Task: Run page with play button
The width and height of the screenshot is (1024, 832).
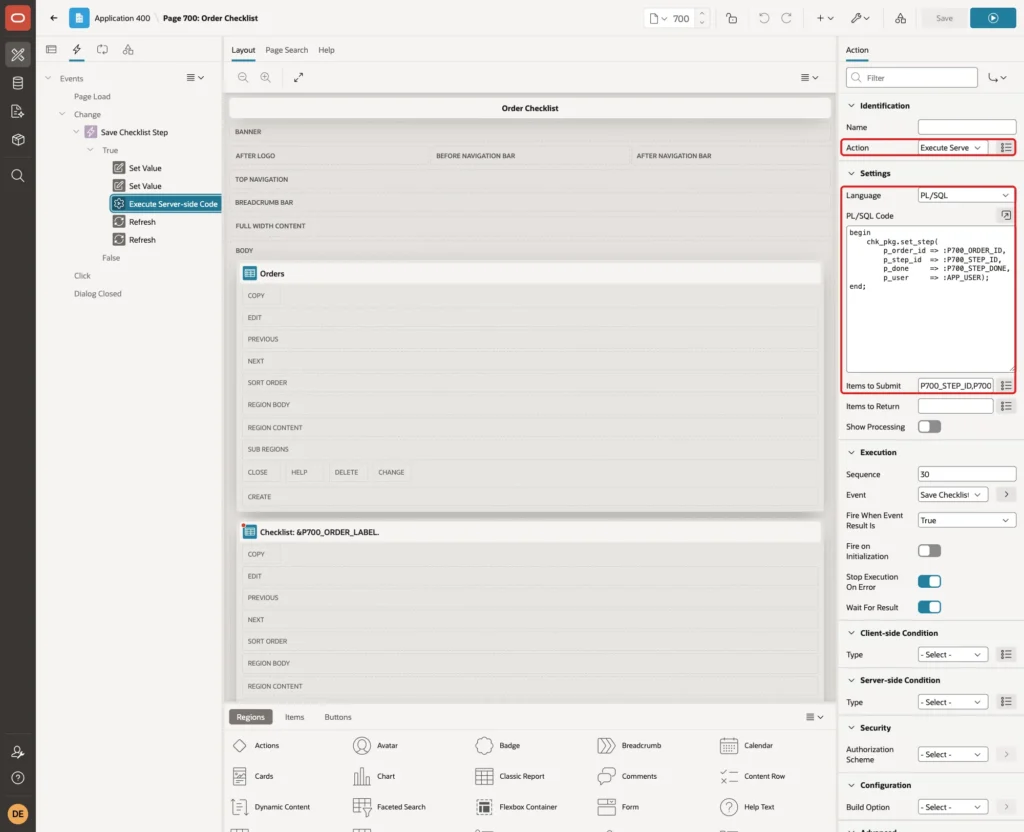Action: coord(993,18)
